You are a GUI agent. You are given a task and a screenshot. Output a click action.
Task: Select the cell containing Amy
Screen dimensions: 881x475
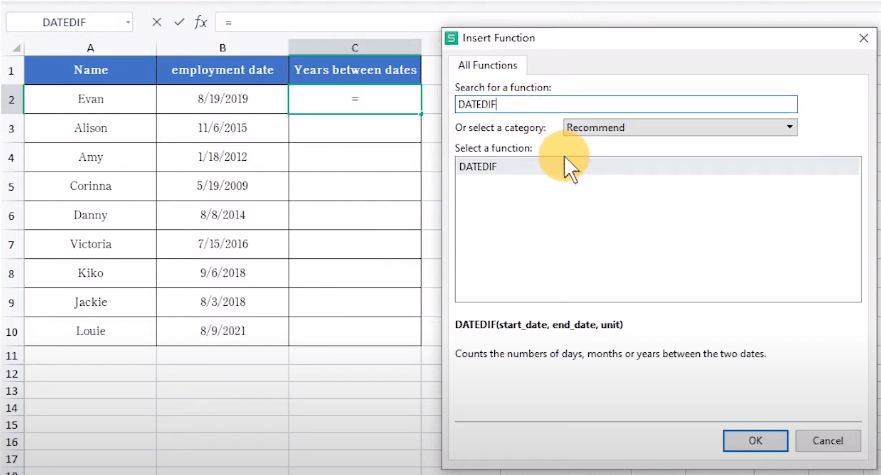[90, 157]
